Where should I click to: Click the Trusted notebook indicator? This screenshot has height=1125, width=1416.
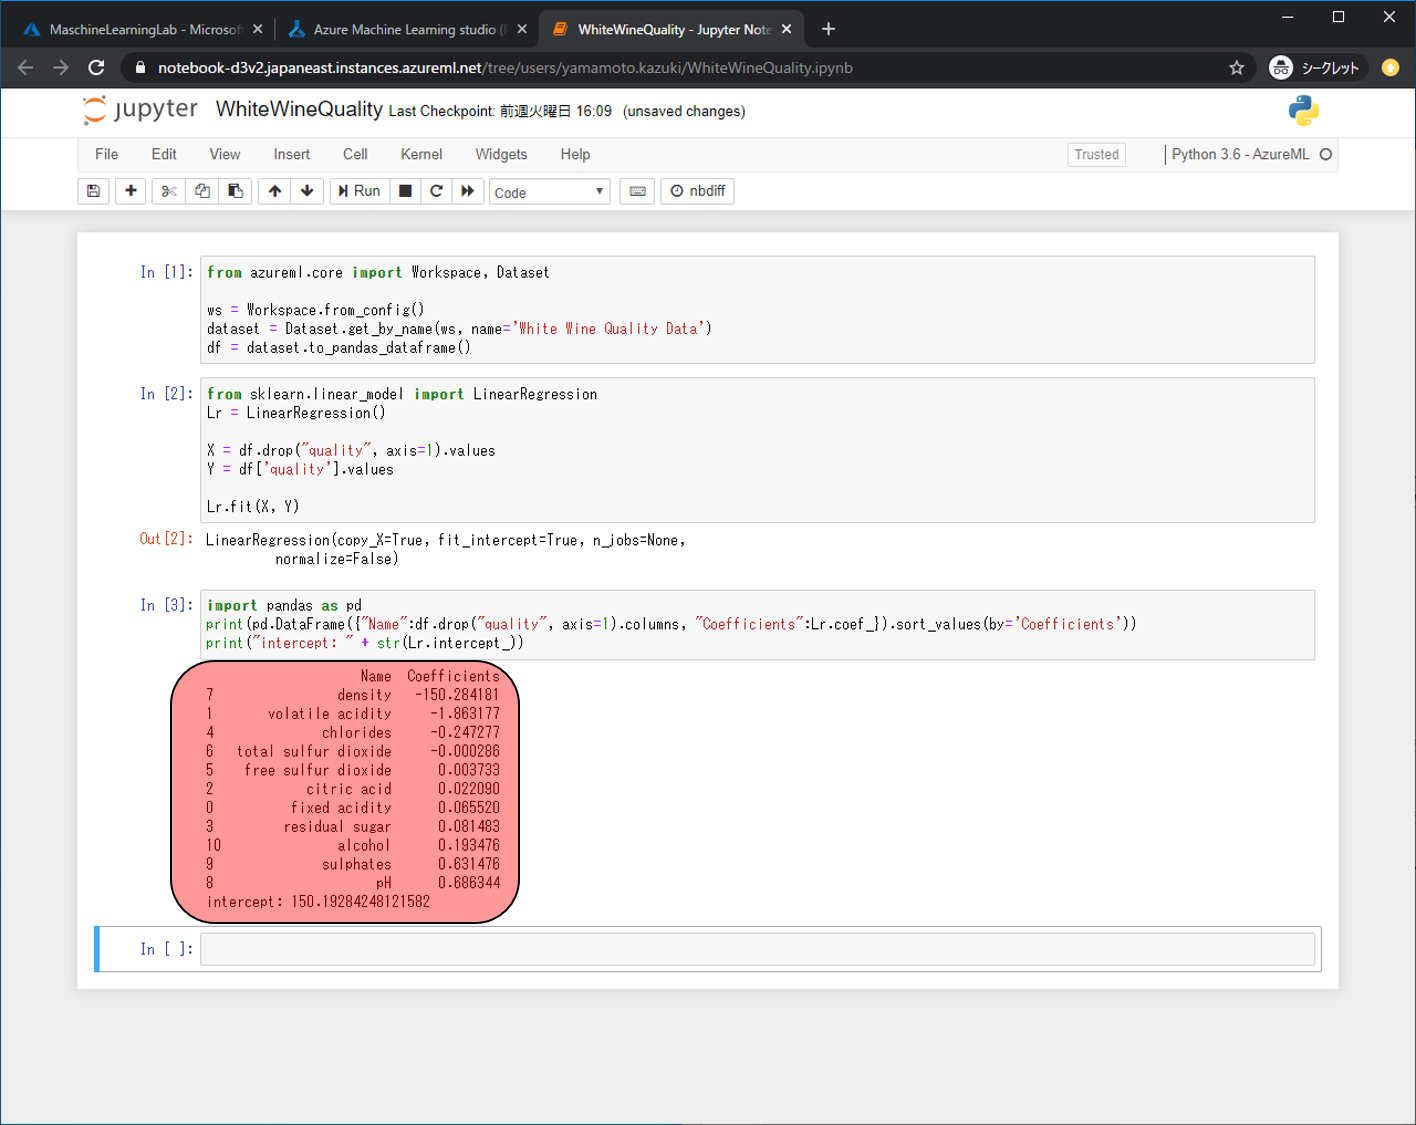pyautogui.click(x=1096, y=154)
